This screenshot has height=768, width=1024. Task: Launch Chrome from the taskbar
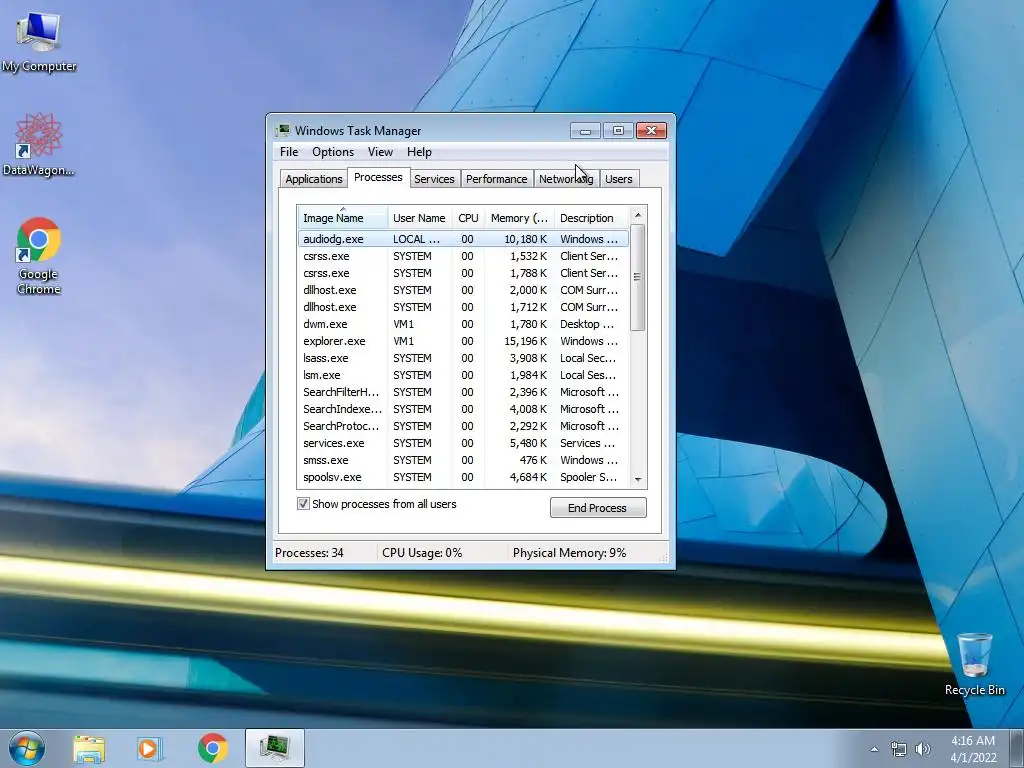pos(212,748)
